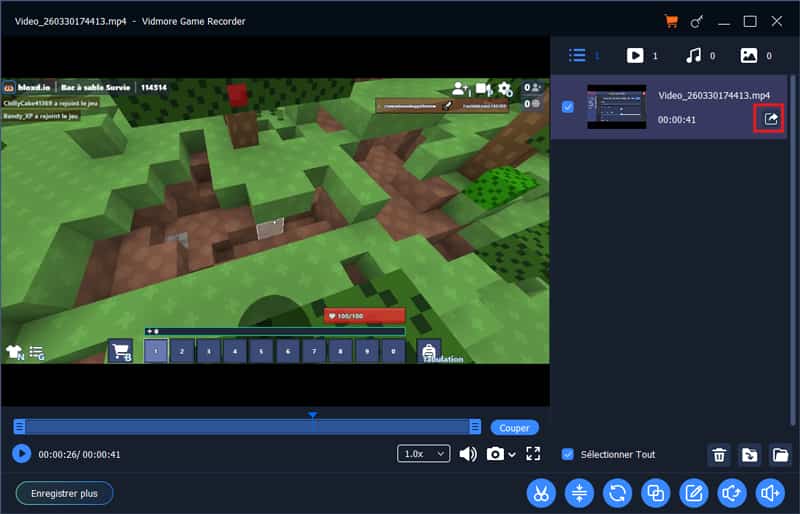Switch to the image screenshots tab

(x=756, y=55)
